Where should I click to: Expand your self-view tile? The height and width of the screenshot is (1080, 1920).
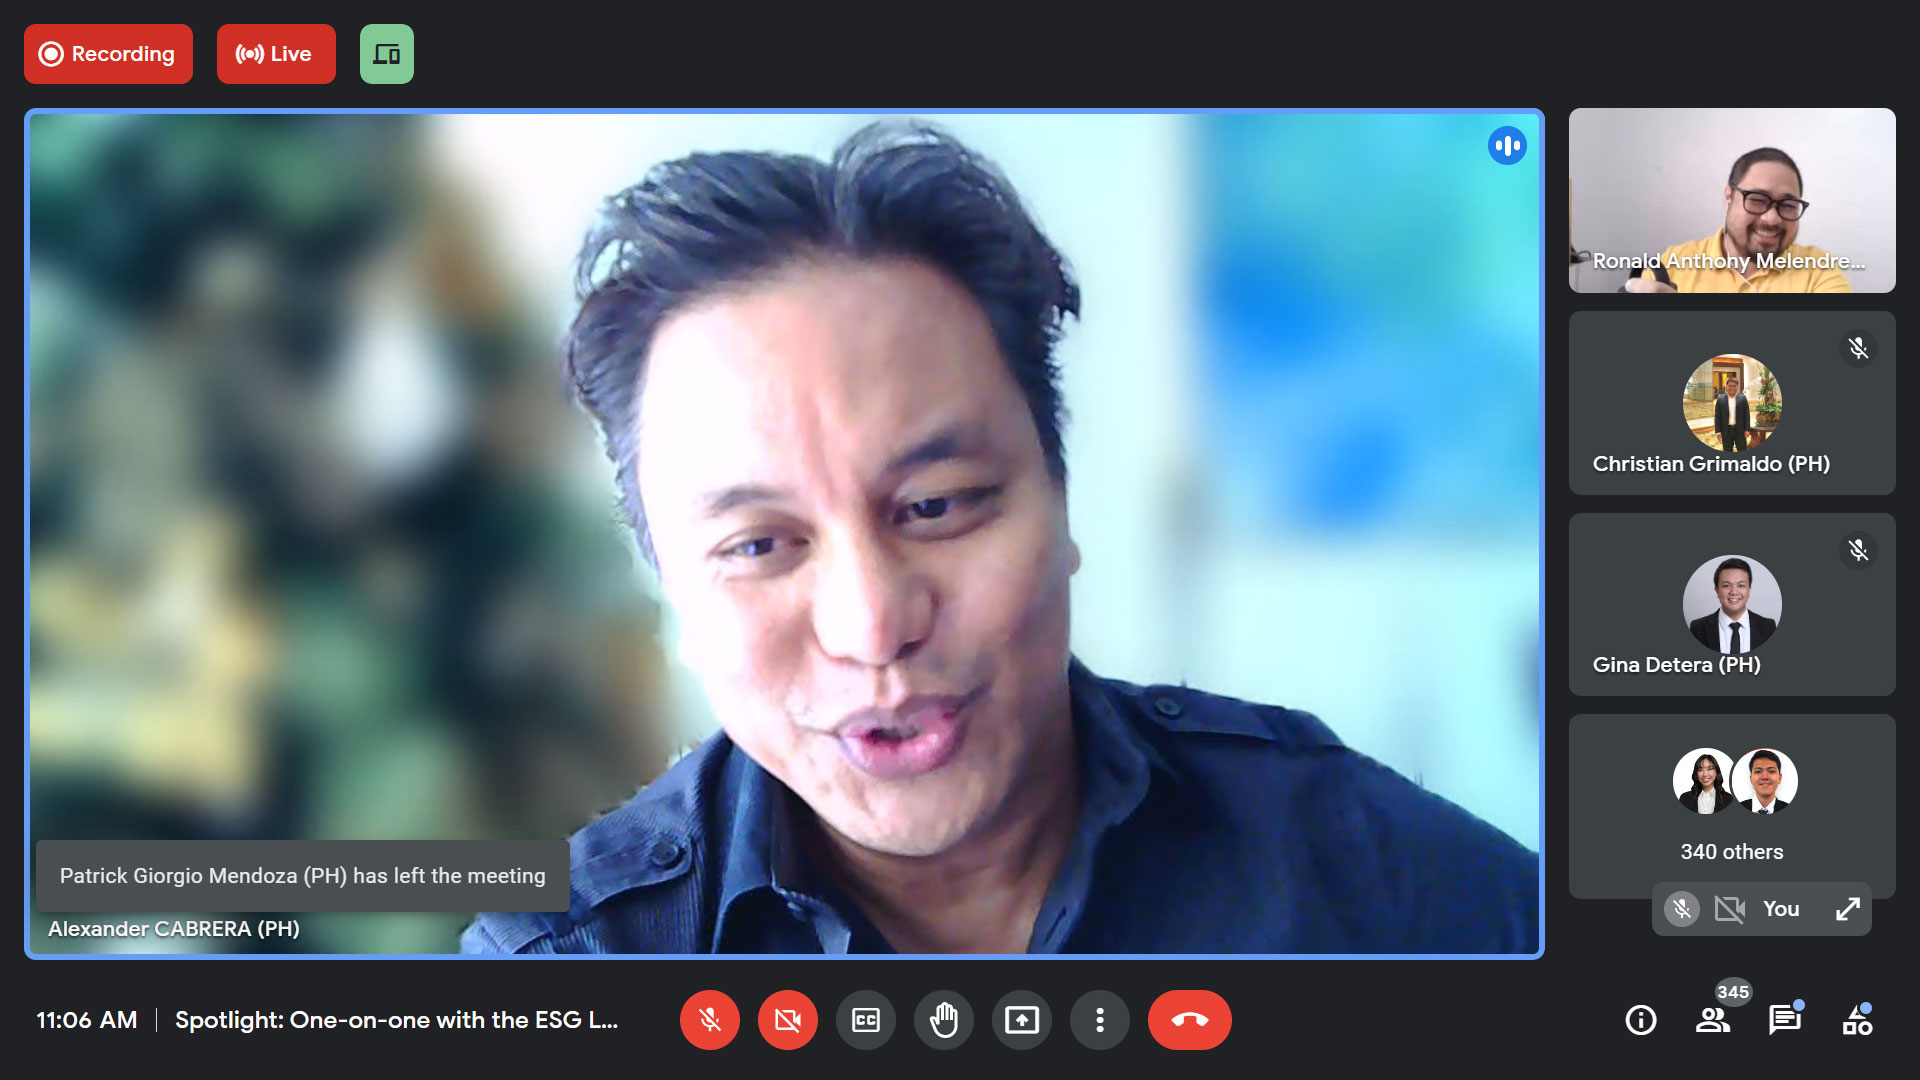1847,909
